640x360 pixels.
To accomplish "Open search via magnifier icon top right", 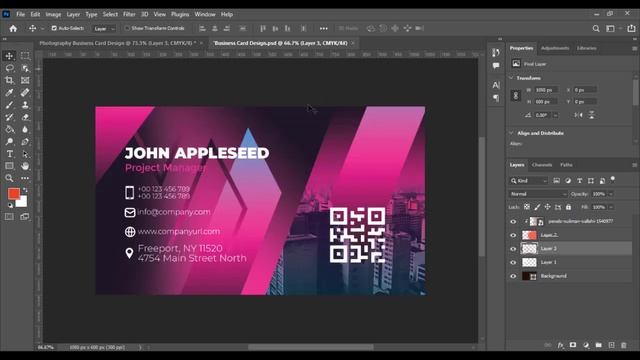I will click(x=596, y=28).
